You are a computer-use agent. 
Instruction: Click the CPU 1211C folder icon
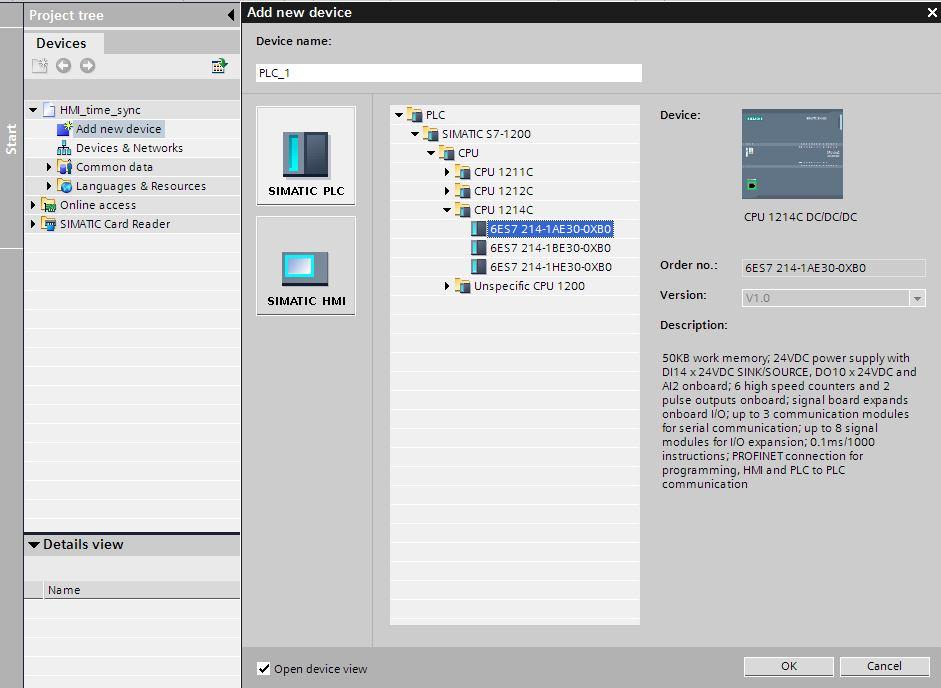pos(463,172)
